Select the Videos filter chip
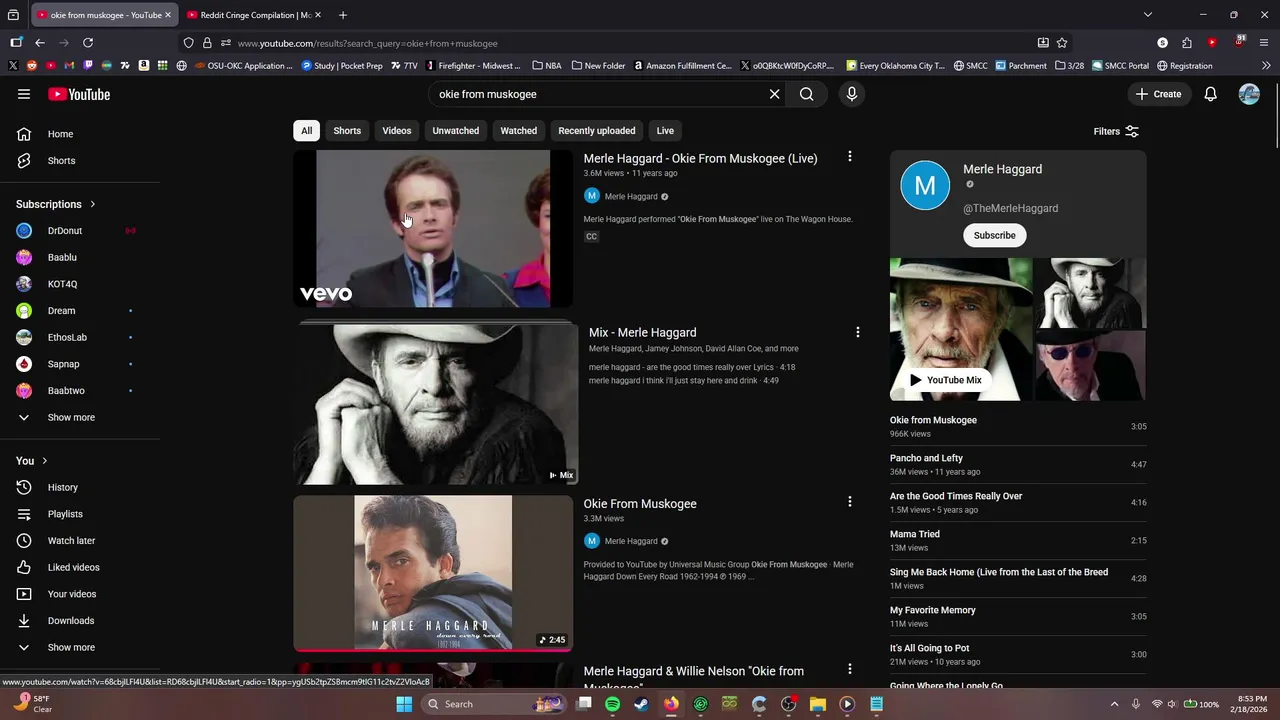 (396, 131)
